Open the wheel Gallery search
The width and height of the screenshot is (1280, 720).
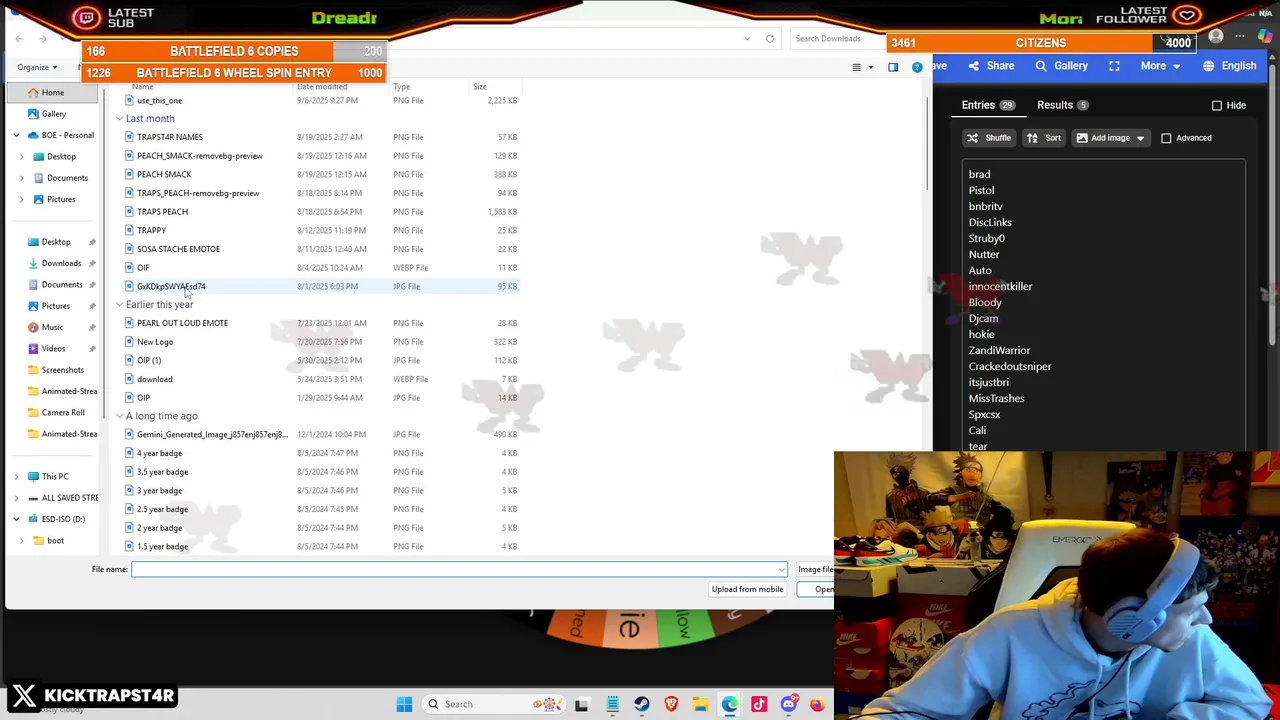click(1061, 66)
